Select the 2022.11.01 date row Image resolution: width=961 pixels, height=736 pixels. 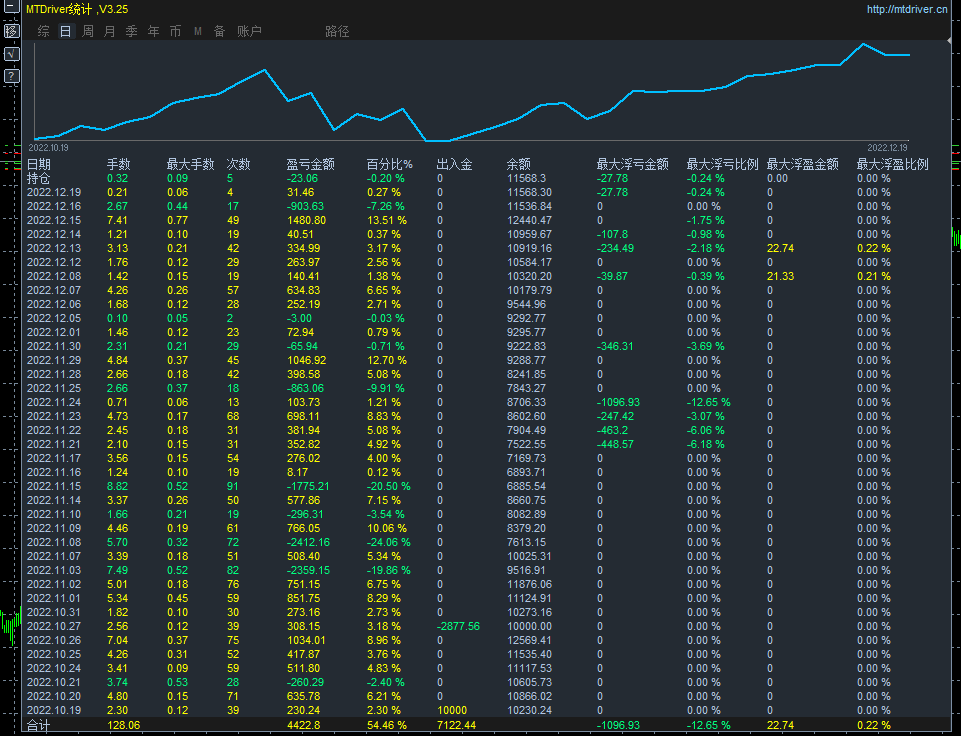(54, 598)
